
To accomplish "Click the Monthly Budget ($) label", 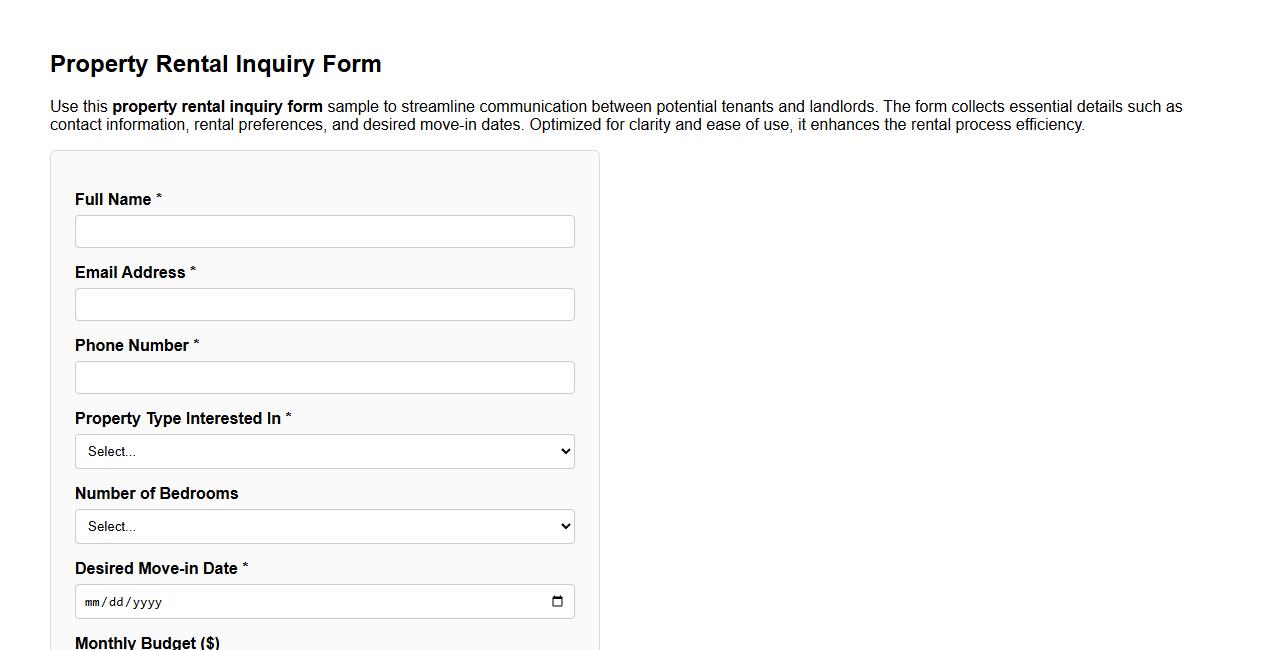I will click(x=147, y=642).
